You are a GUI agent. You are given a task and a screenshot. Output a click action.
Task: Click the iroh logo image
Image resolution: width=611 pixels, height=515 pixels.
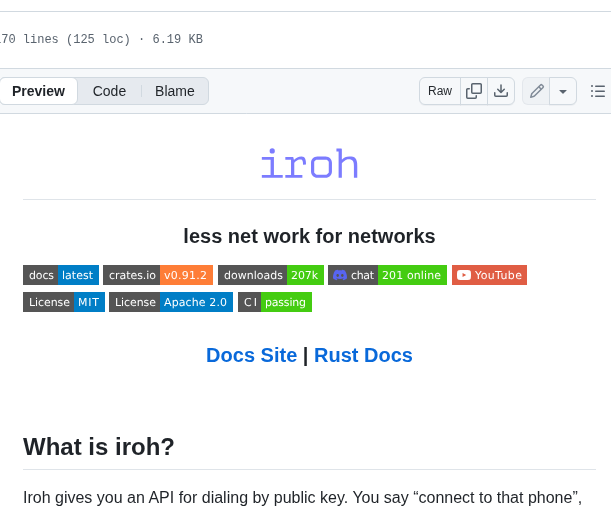(309, 164)
